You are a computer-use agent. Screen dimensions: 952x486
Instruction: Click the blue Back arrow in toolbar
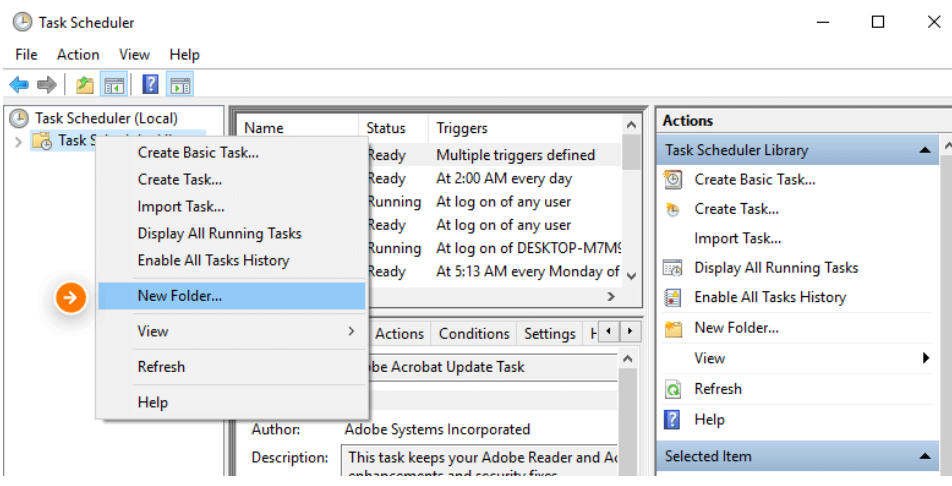click(x=18, y=85)
